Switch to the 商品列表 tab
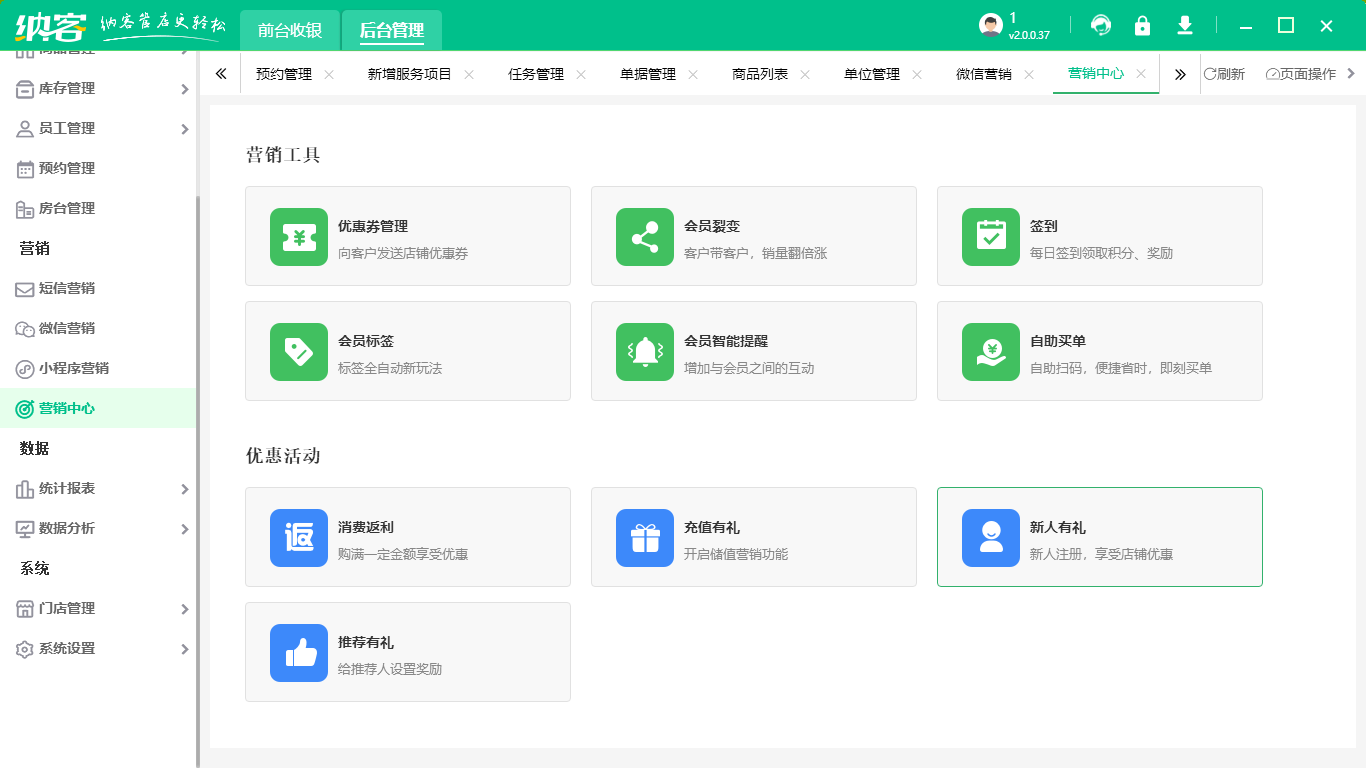 760,74
